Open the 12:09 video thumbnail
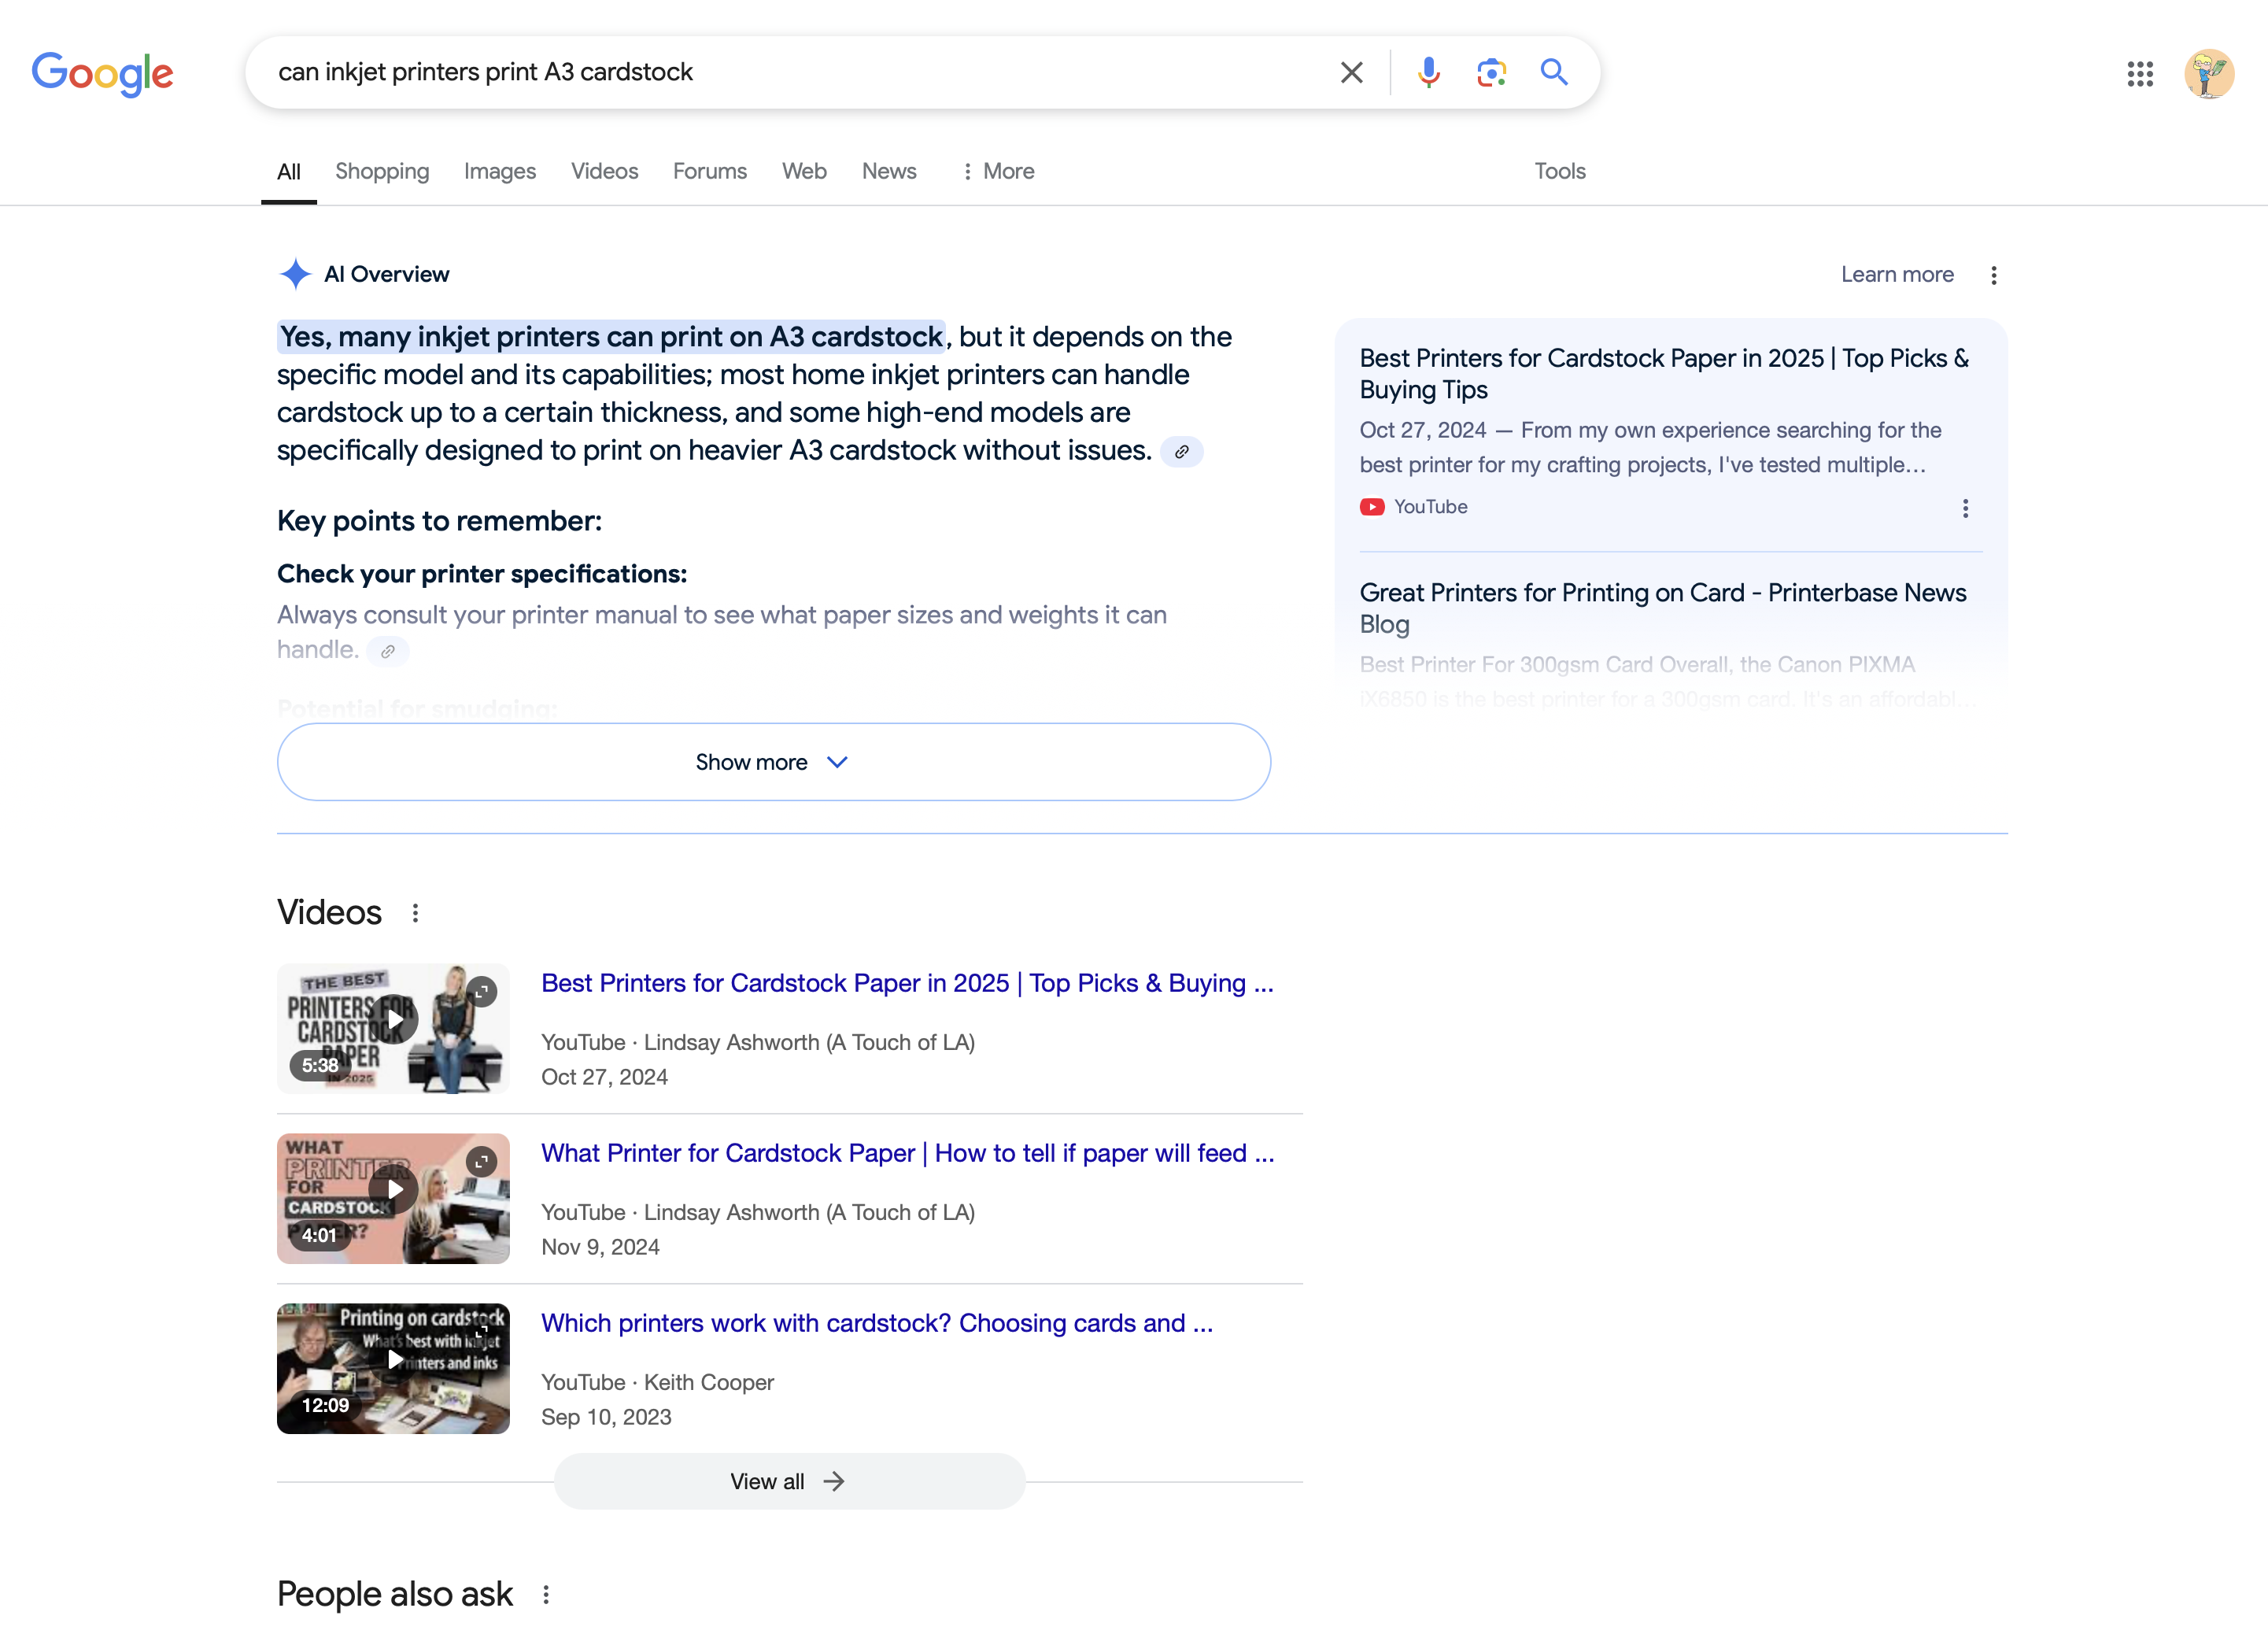Image resolution: width=2268 pixels, height=1634 pixels. tap(393, 1369)
